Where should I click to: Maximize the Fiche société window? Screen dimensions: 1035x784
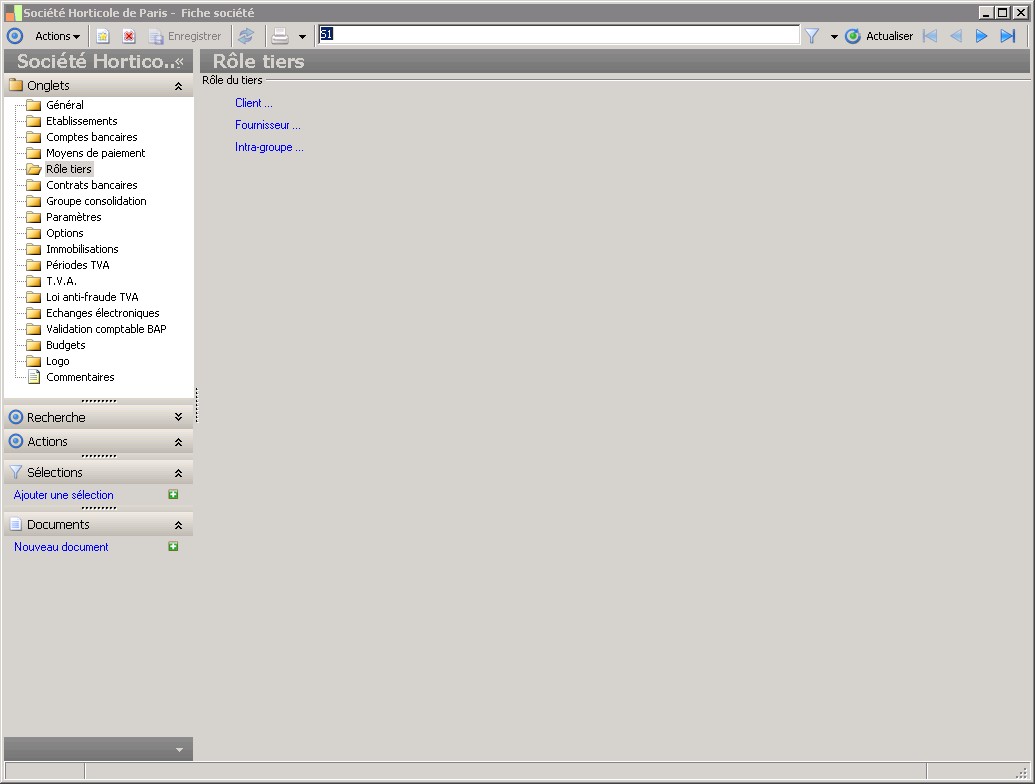(1003, 13)
